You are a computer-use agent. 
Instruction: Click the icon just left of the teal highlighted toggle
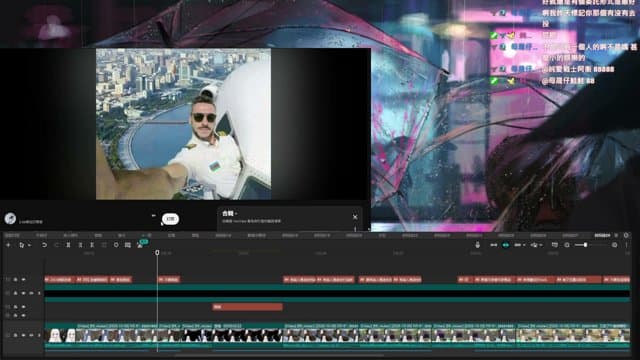pyautogui.click(x=493, y=245)
